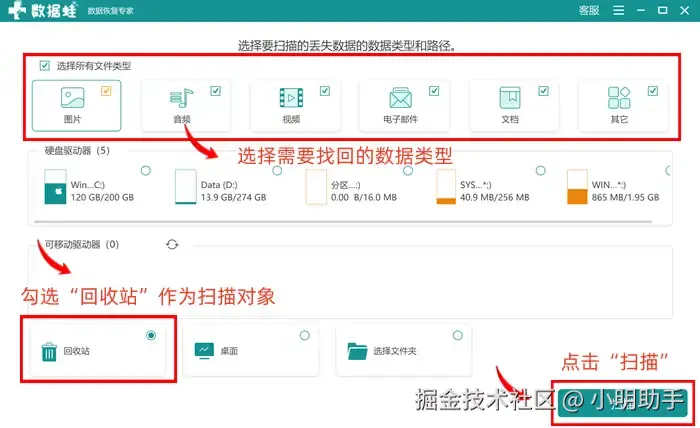Select the Win (C:) drive radio button
Image resolution: width=700 pixels, height=428 pixels.
tap(146, 170)
